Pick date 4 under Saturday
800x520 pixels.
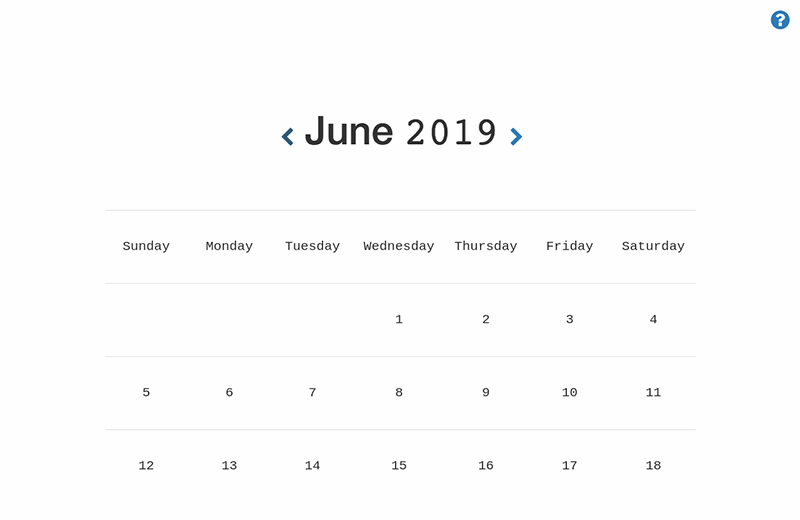[x=653, y=319]
